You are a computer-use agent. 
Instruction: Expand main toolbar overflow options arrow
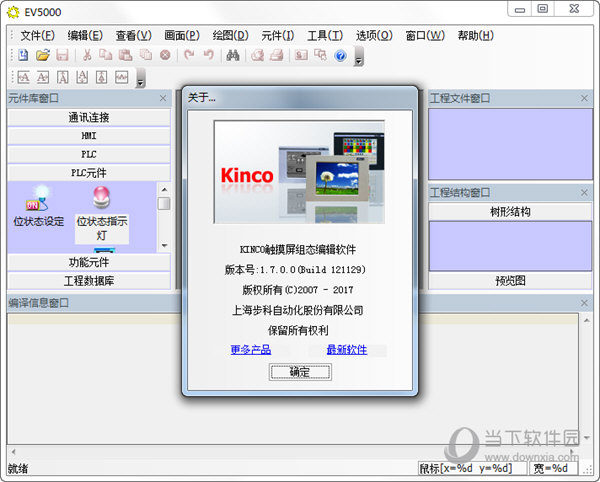click(359, 57)
